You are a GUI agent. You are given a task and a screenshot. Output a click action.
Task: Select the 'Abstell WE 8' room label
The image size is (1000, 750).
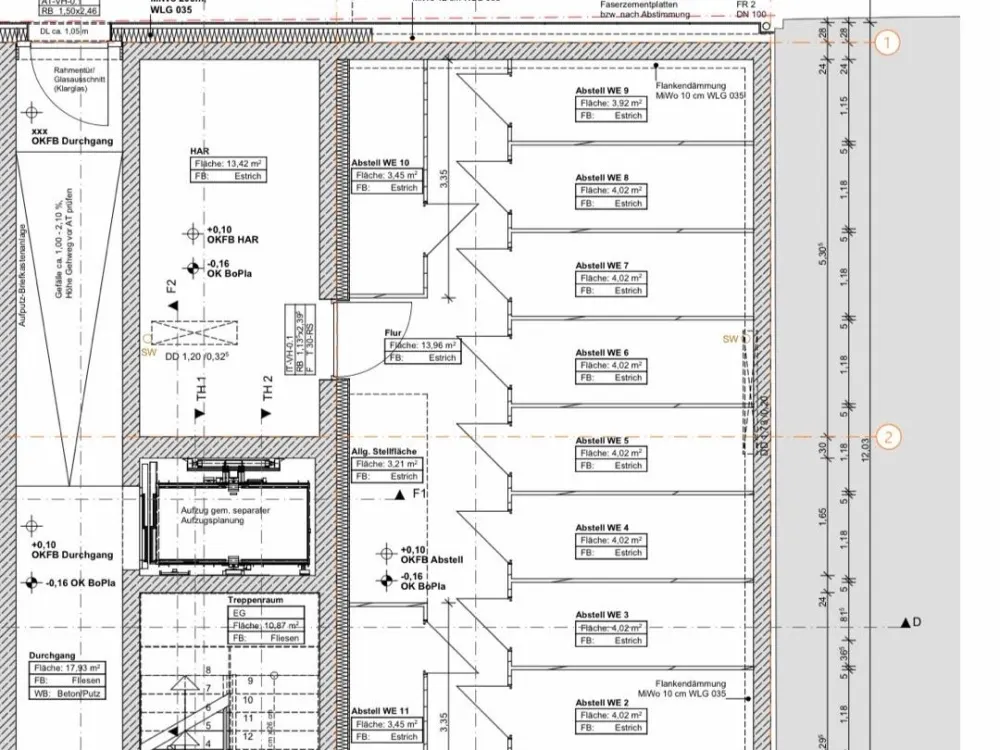tap(601, 178)
